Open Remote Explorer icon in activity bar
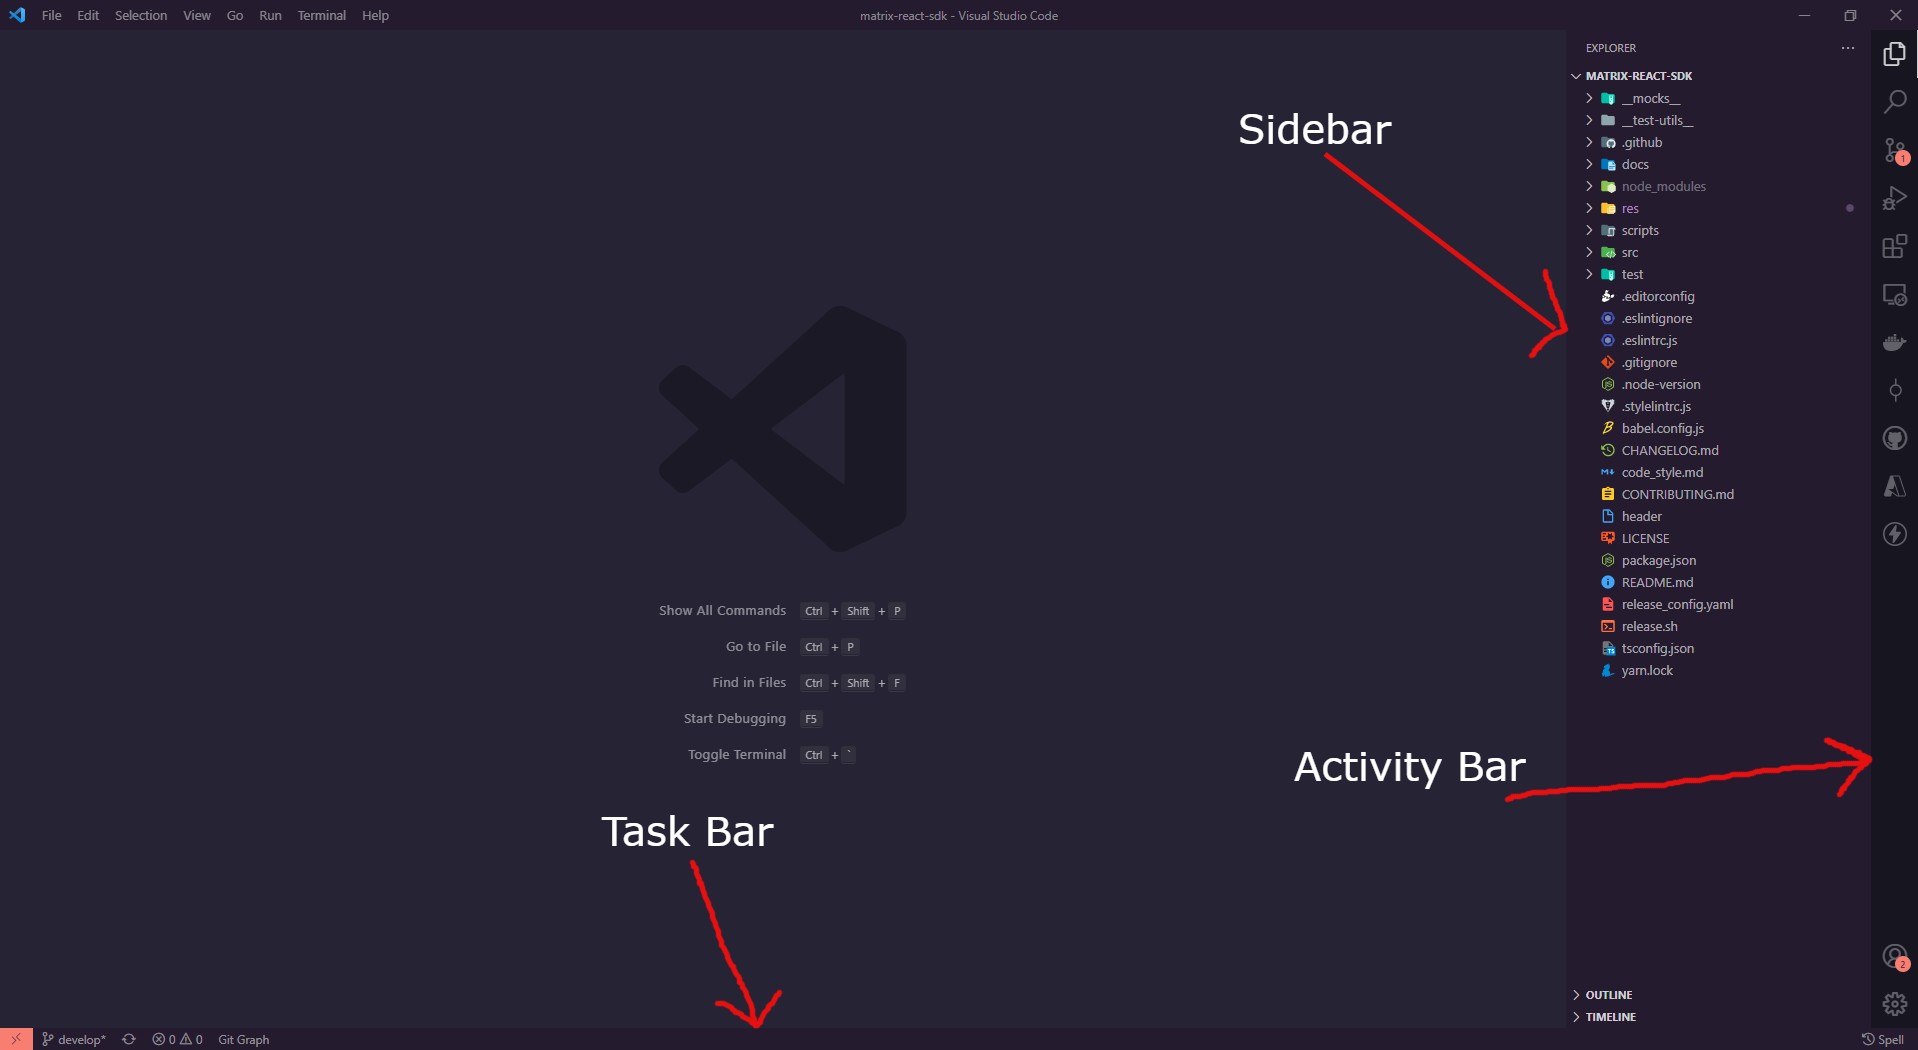The image size is (1918, 1050). point(1894,294)
